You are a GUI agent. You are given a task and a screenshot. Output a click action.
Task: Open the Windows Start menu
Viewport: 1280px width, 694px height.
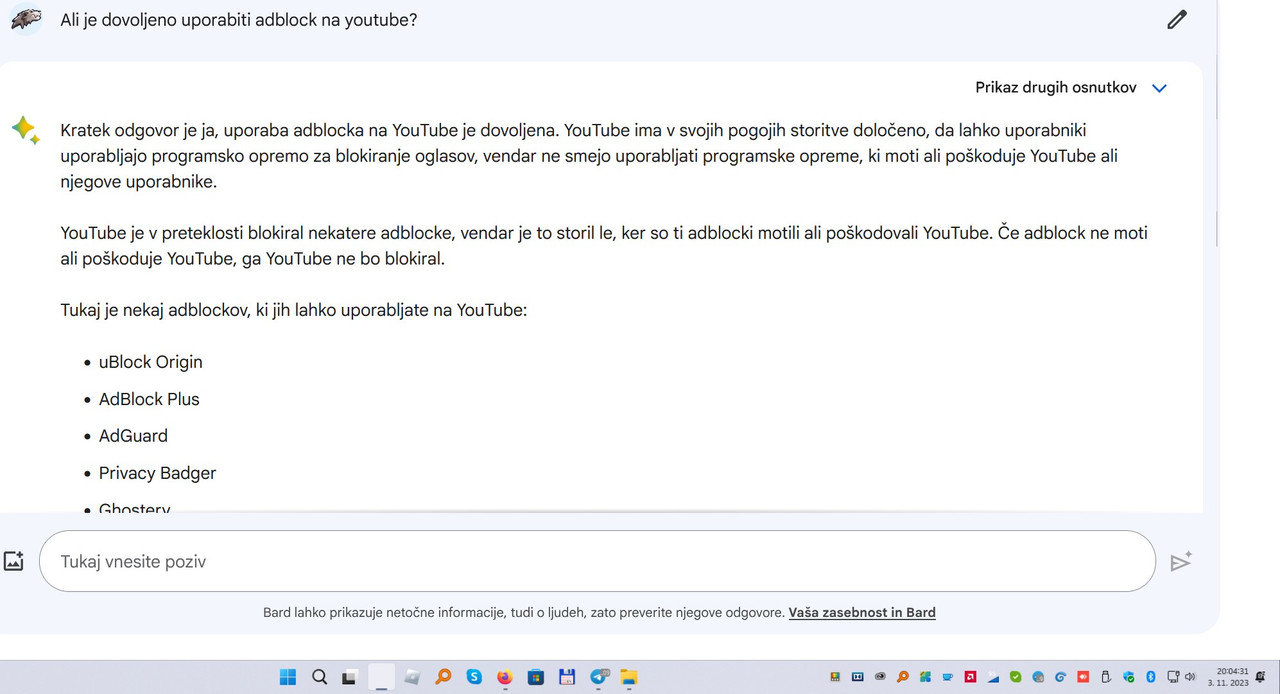point(288,677)
